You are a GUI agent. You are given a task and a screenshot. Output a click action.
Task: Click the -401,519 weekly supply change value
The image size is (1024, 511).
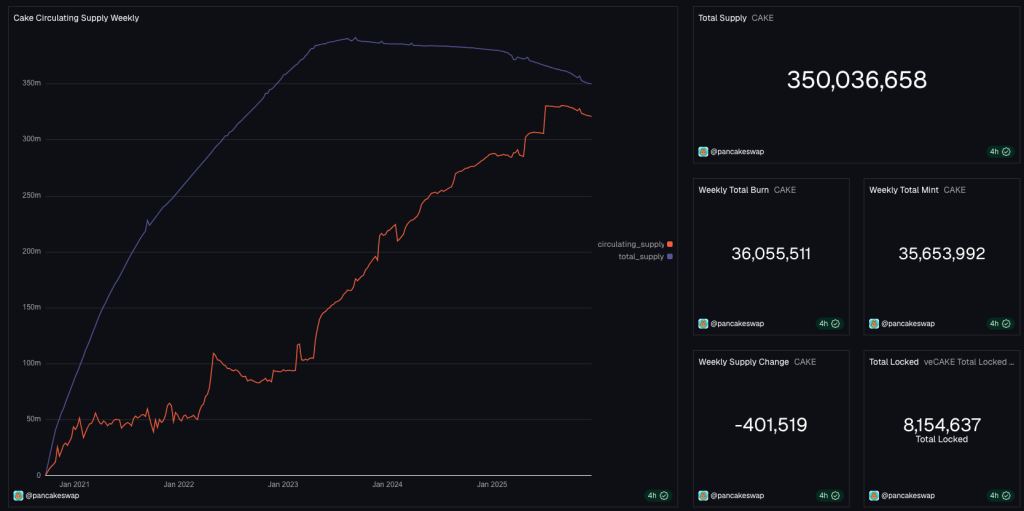coord(771,425)
